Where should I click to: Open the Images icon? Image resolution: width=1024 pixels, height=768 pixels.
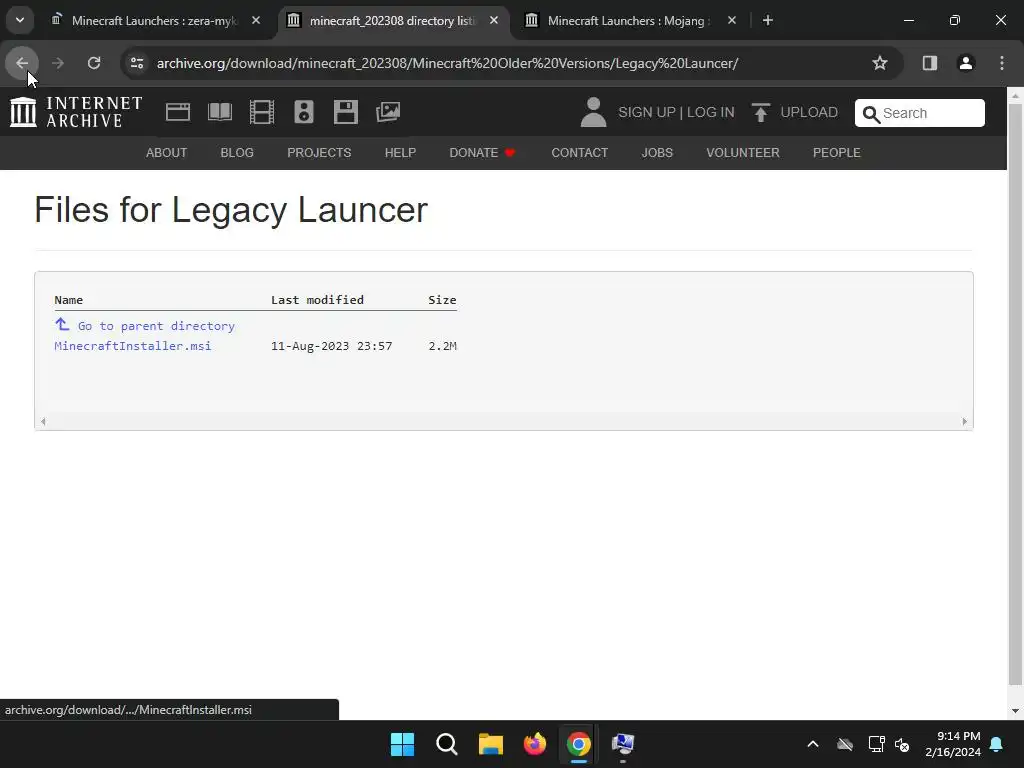388,112
